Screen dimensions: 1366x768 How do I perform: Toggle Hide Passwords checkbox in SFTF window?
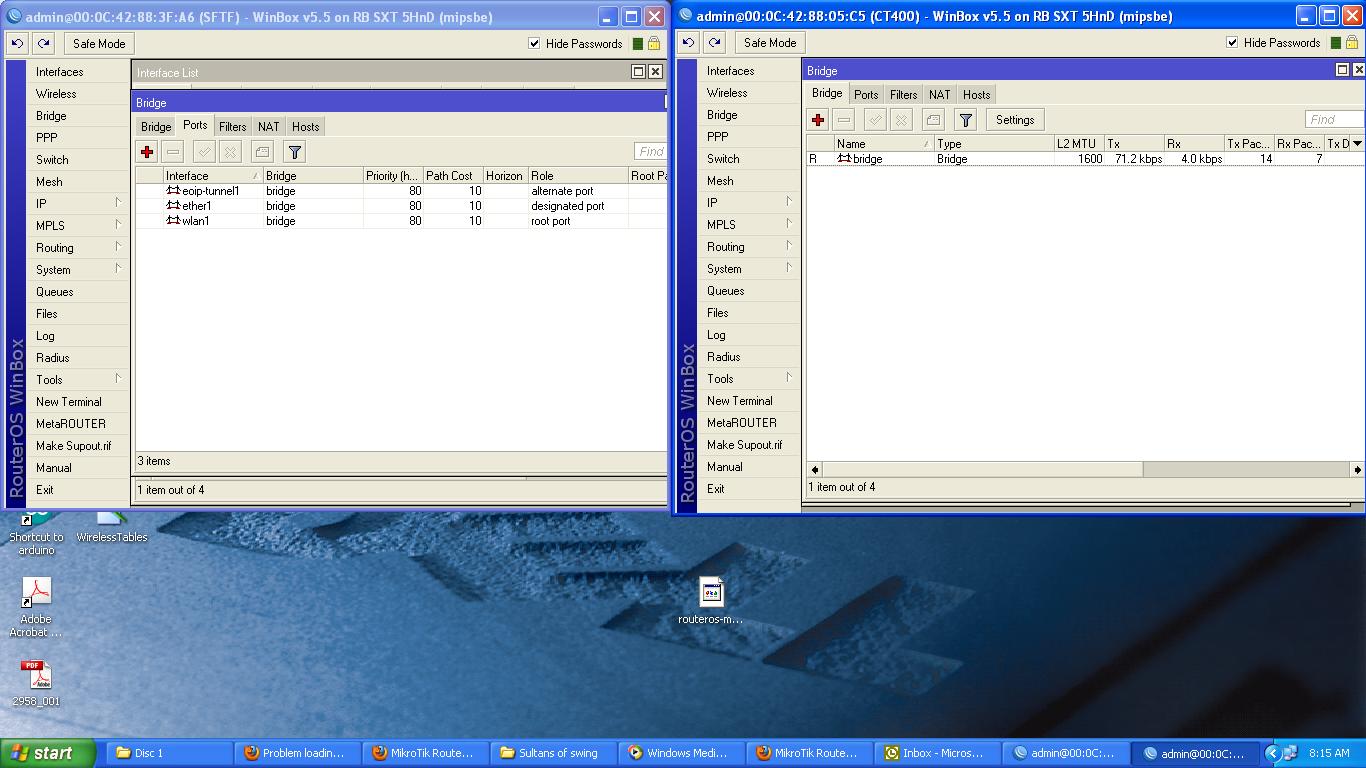tap(534, 43)
